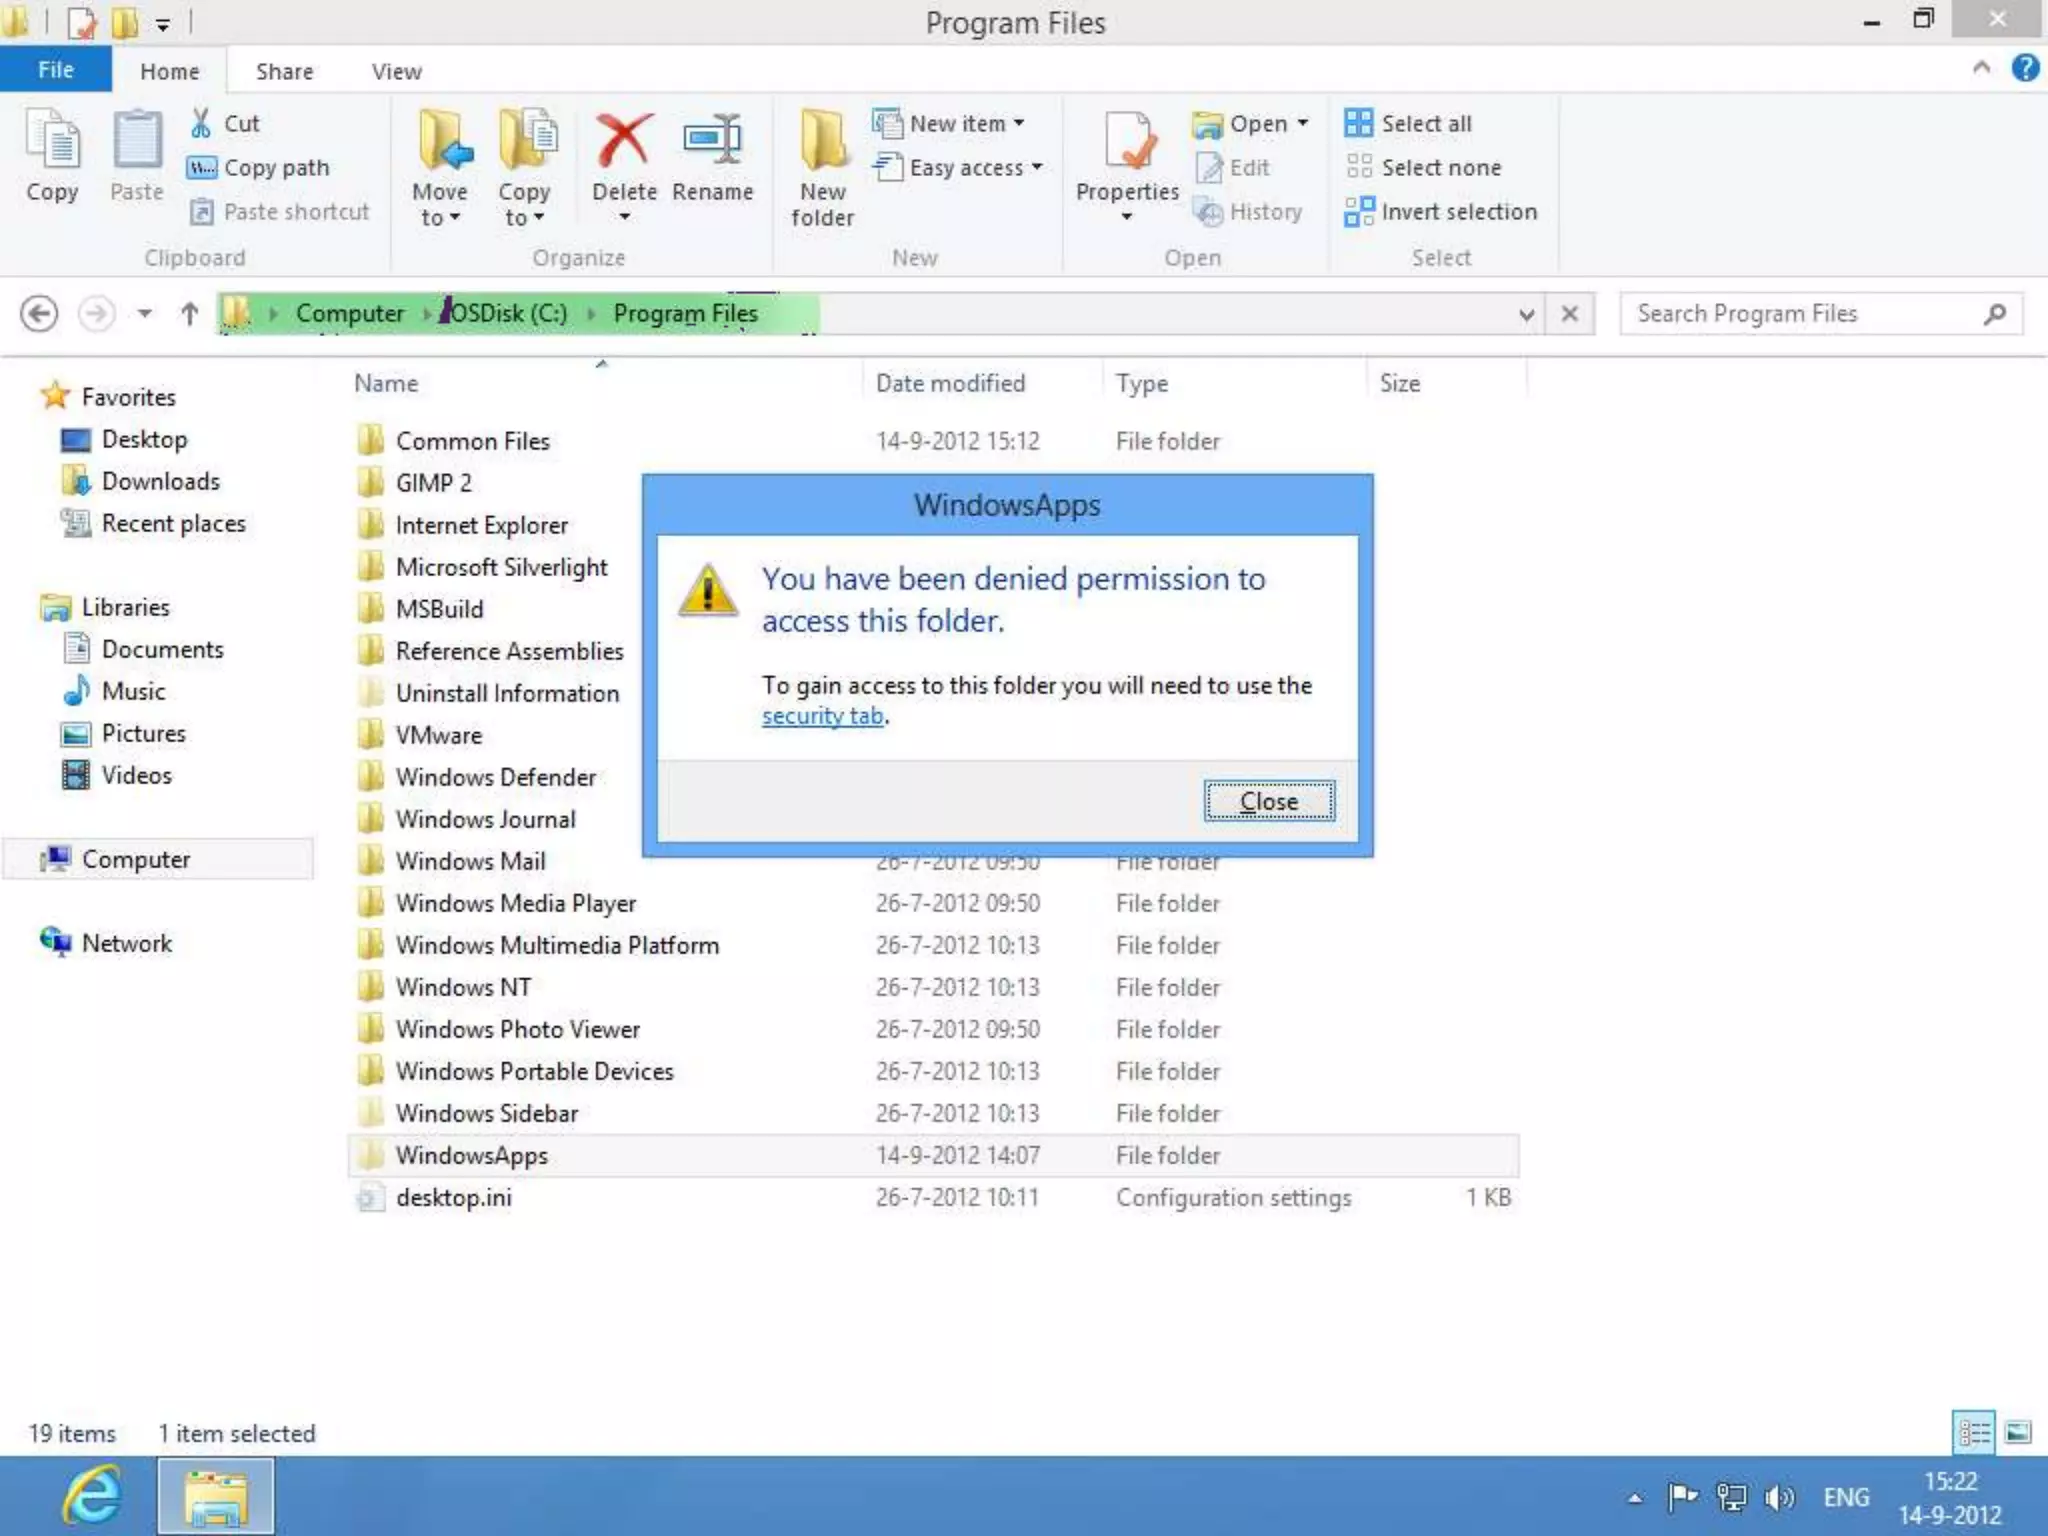Click File Explorer taskbar button
The image size is (2048, 1536).
click(x=215, y=1496)
